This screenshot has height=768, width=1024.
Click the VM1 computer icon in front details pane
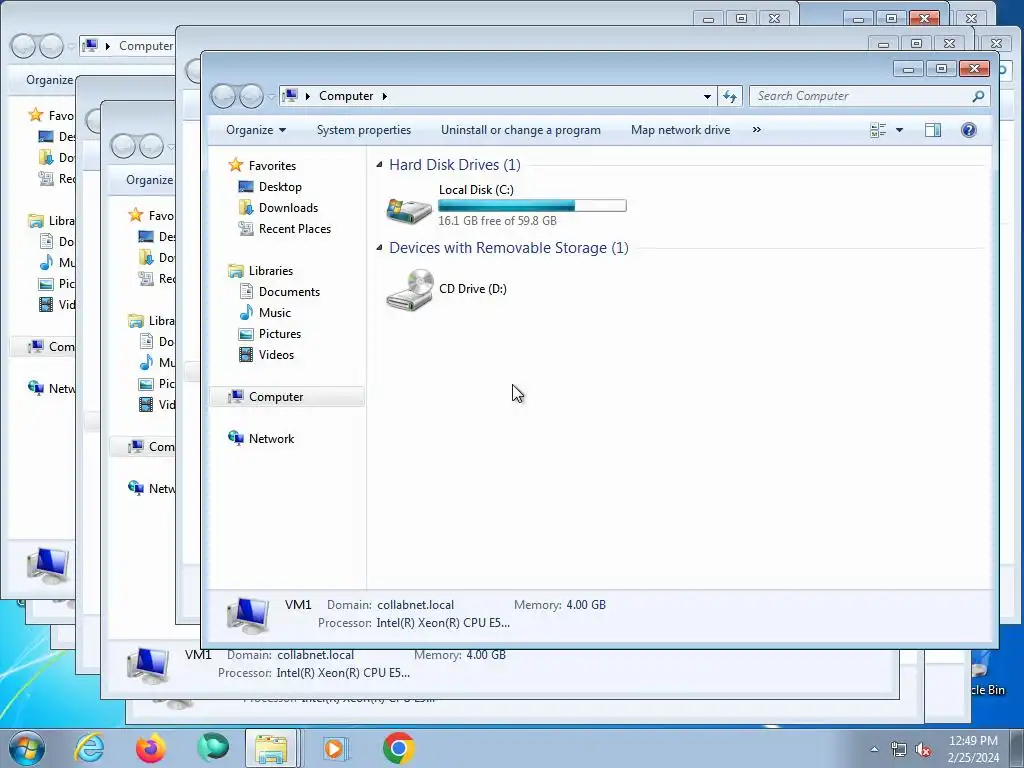pyautogui.click(x=248, y=615)
